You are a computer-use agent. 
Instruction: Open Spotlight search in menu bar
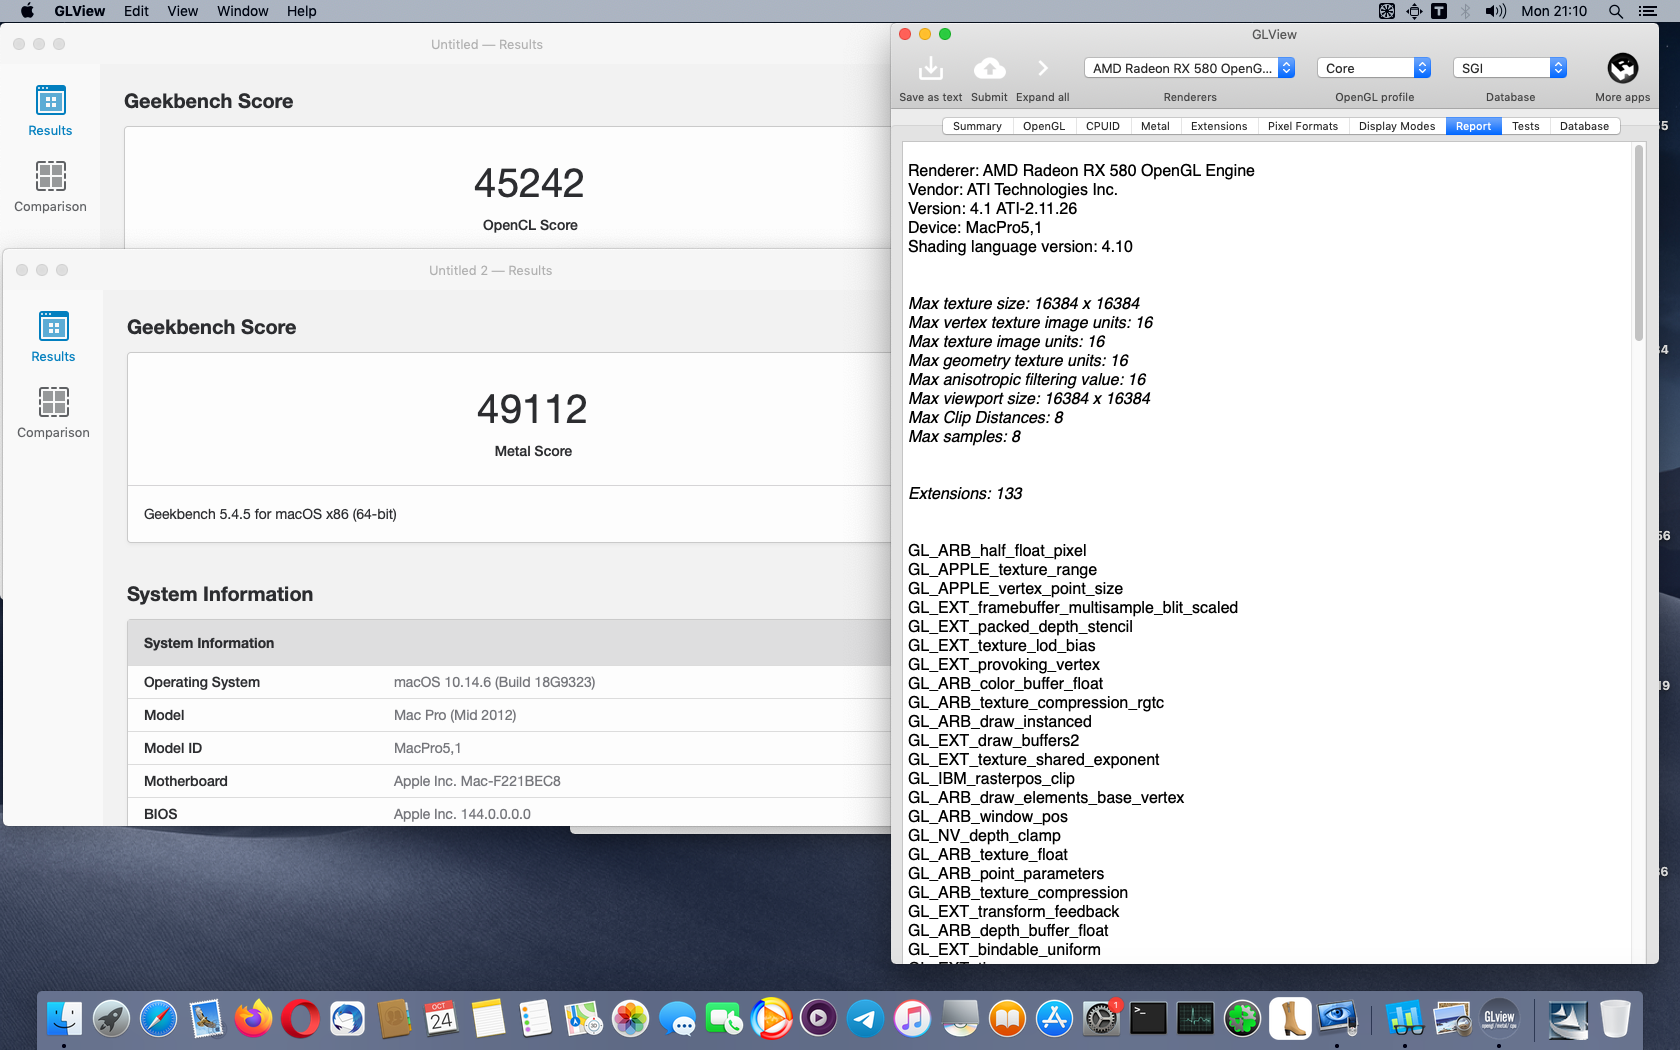[x=1615, y=11]
